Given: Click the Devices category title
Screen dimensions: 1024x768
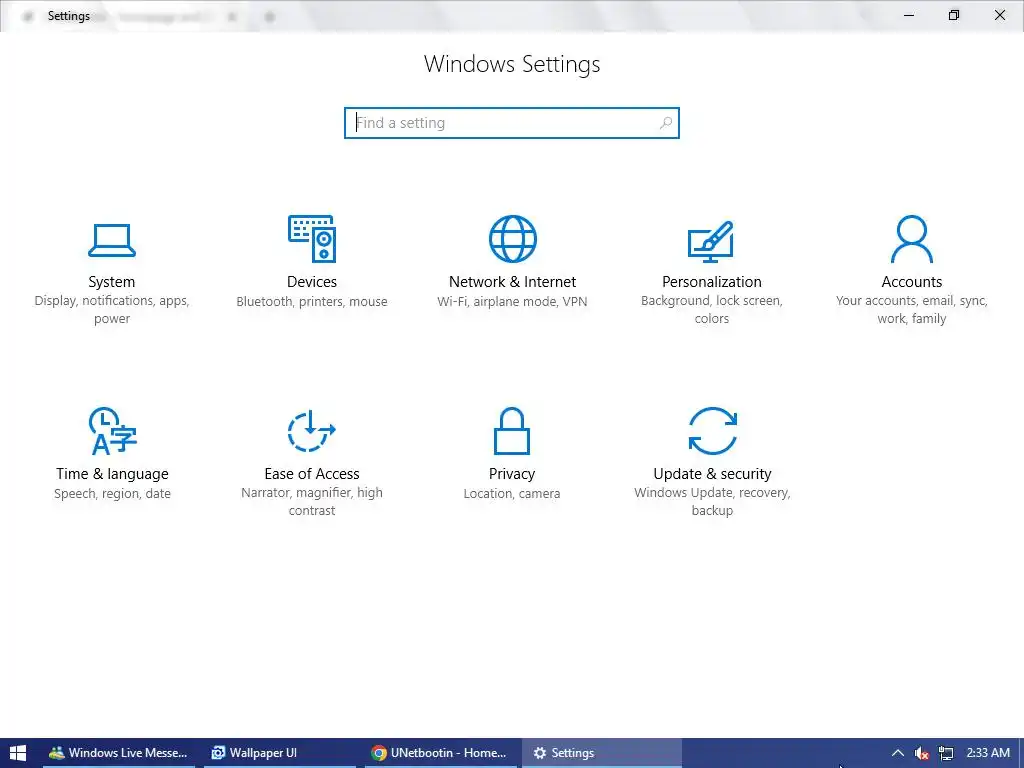Looking at the screenshot, I should coord(312,281).
